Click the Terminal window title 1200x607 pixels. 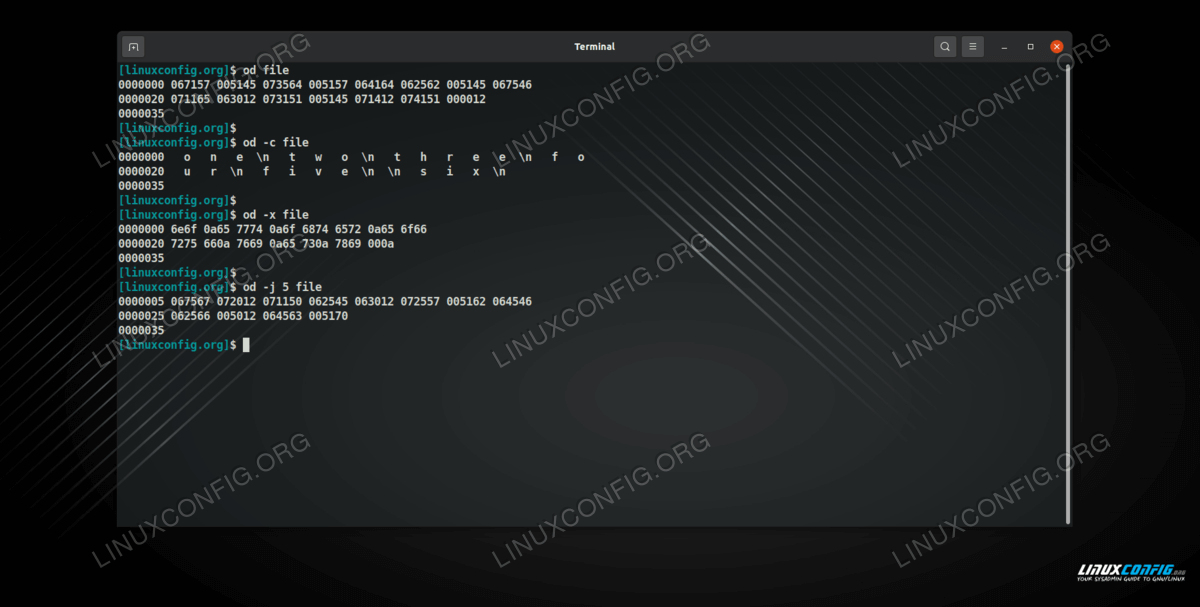(x=594, y=47)
